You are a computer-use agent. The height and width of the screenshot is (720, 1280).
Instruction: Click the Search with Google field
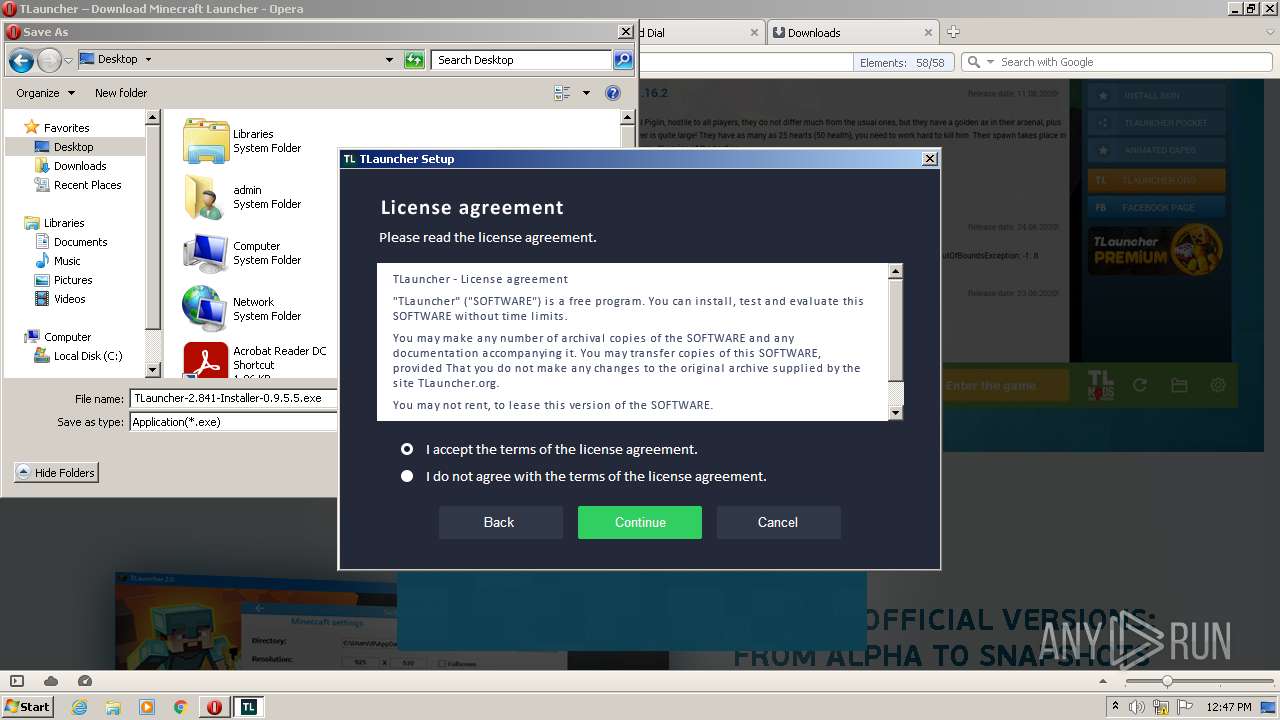pos(1132,62)
